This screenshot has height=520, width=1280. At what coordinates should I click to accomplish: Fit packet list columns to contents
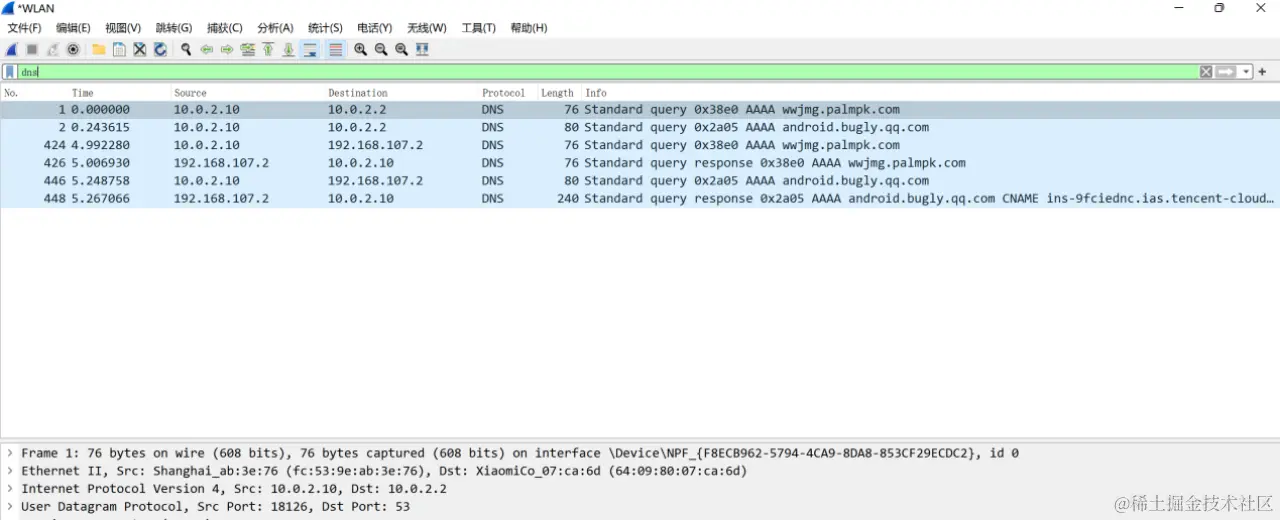pos(422,49)
